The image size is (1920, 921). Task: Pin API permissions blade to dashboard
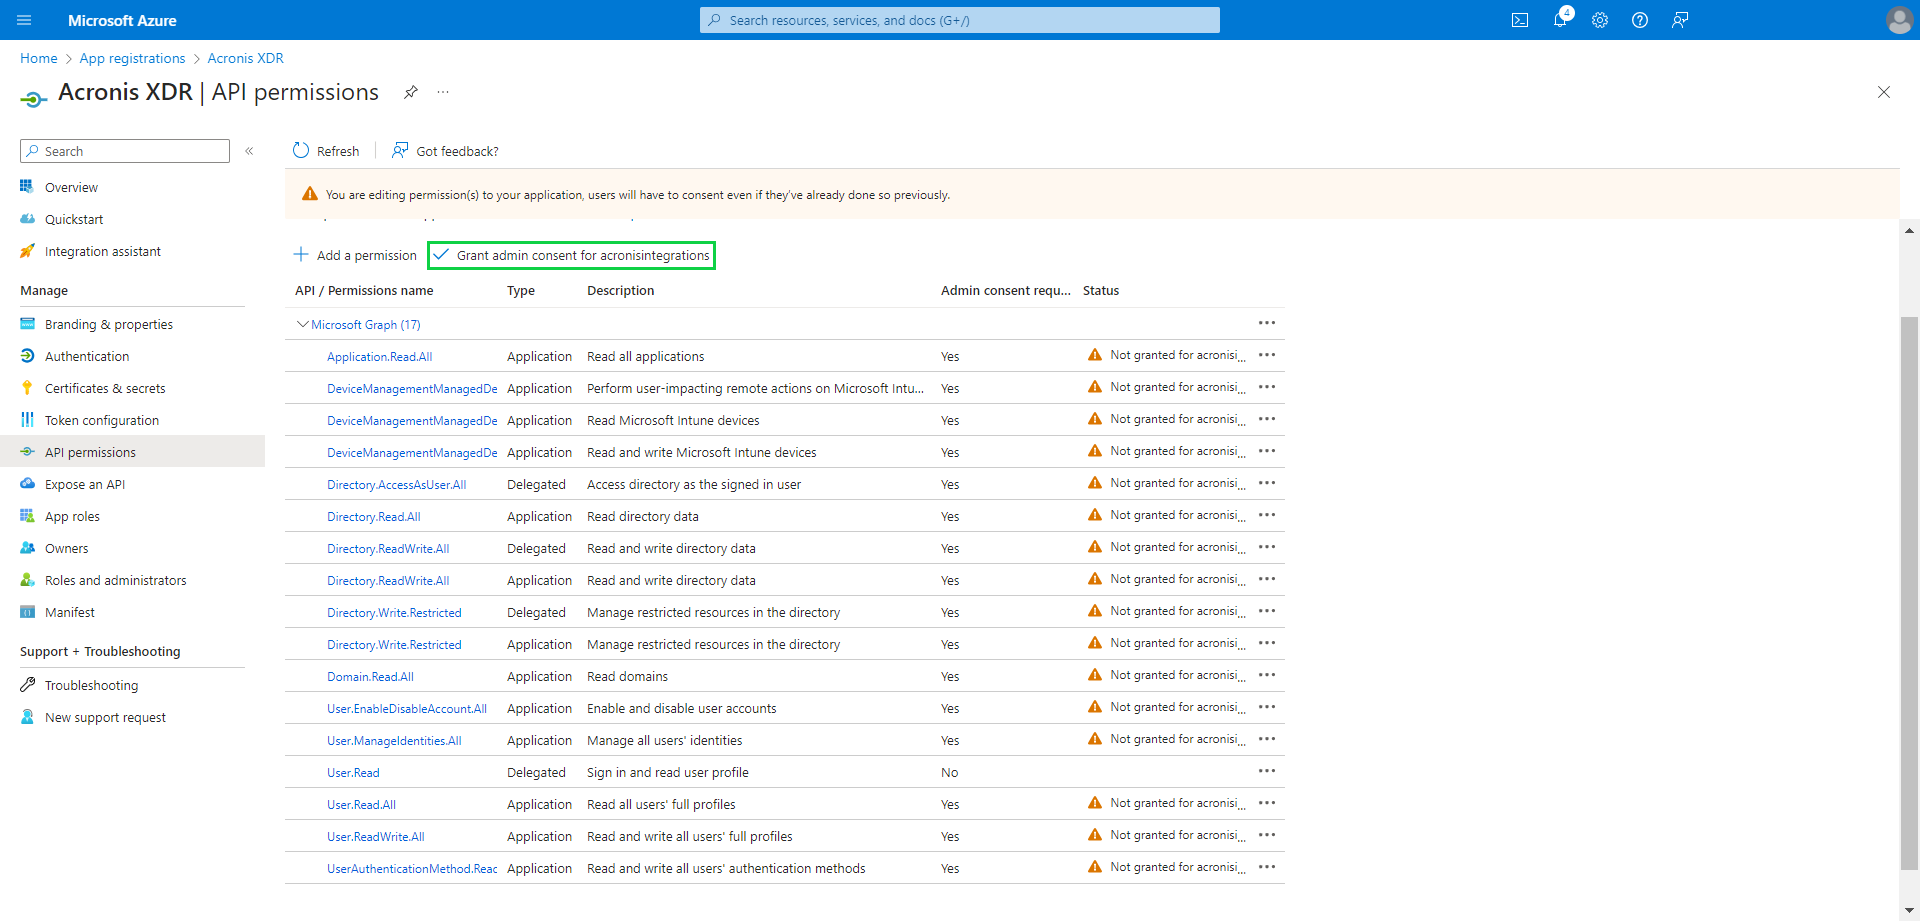point(411,92)
